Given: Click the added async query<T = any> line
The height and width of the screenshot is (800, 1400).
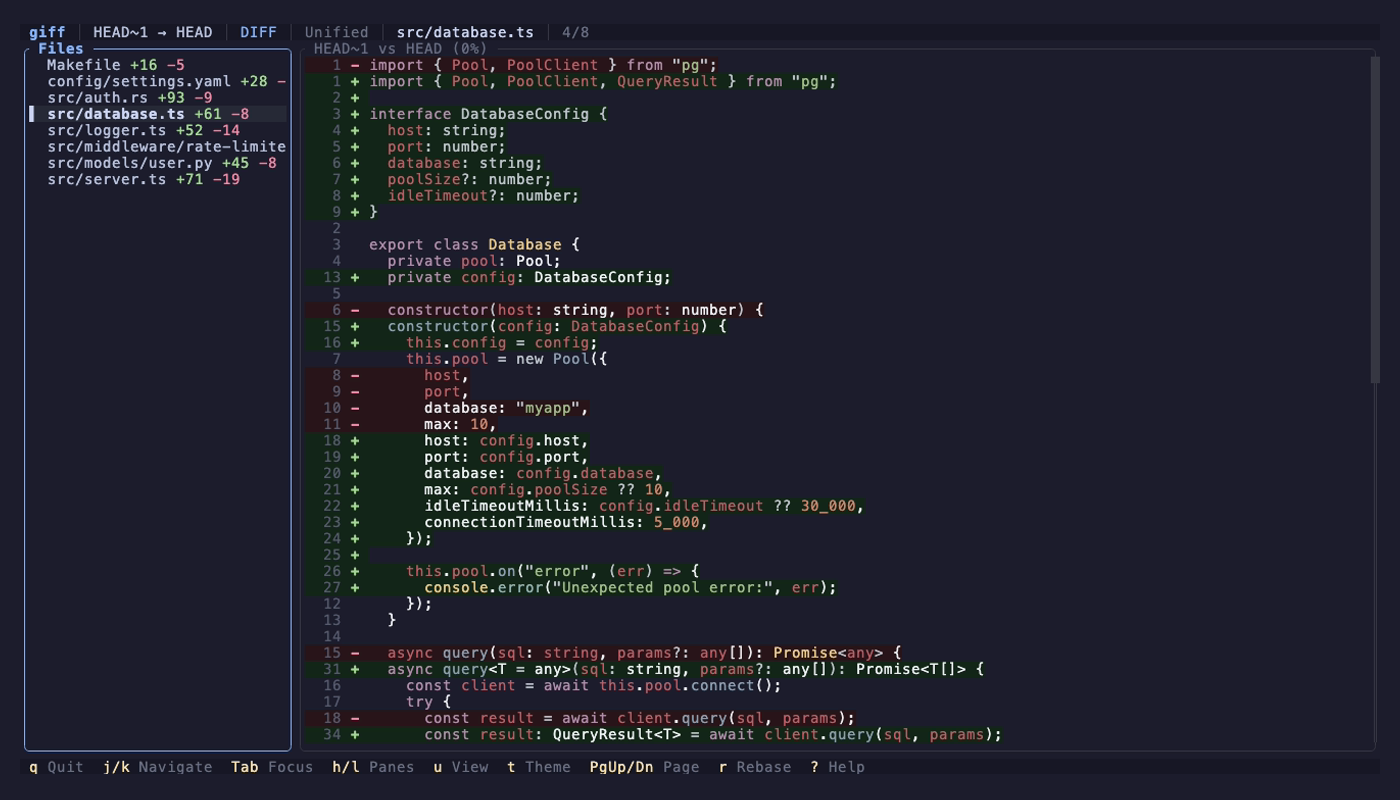Looking at the screenshot, I should [686, 669].
